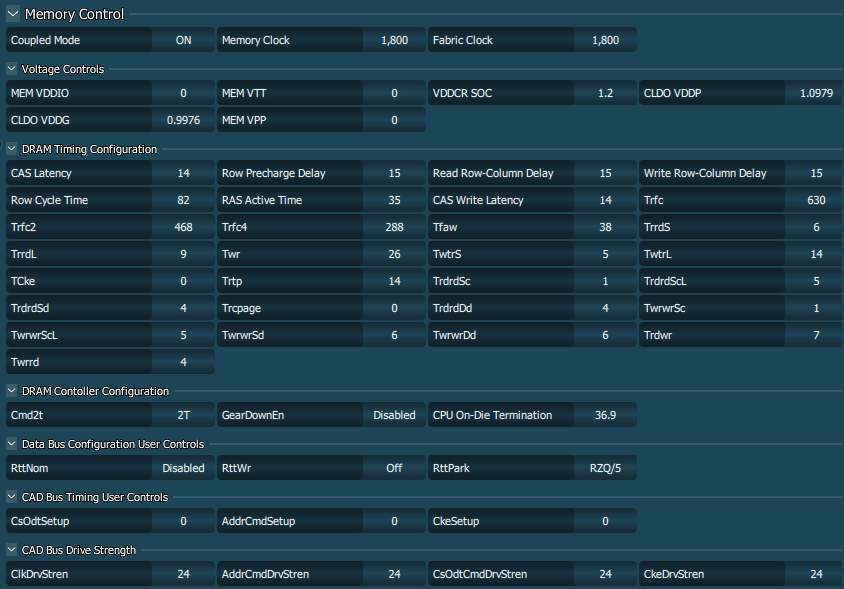Open the Cmd2t 2T value selector

pyautogui.click(x=183, y=415)
